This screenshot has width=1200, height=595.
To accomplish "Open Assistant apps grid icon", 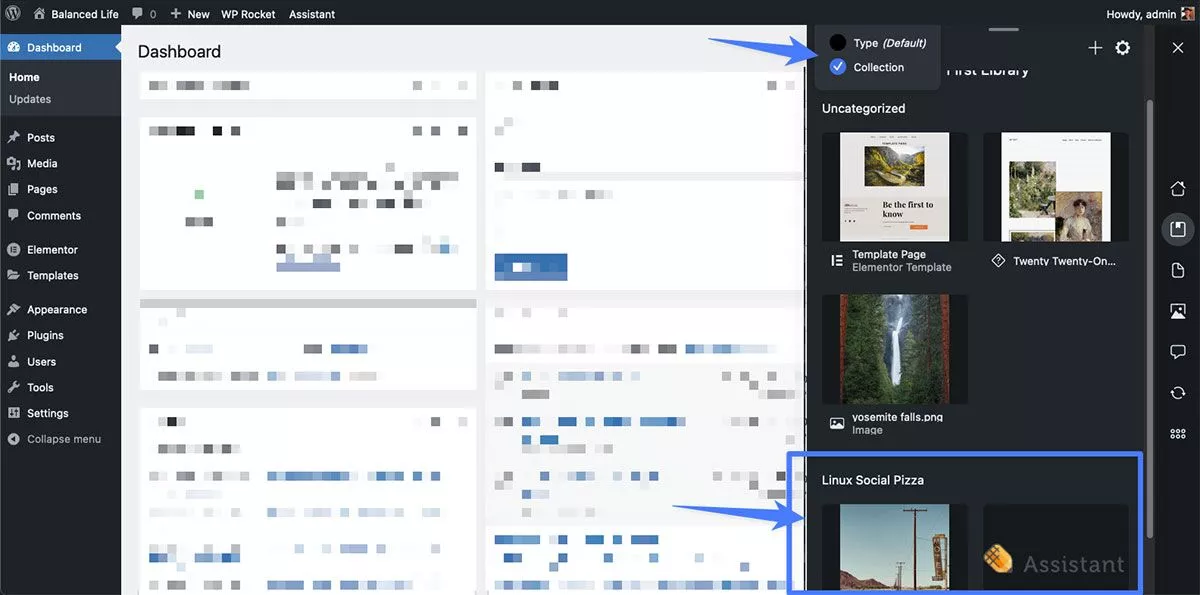I will coord(1178,434).
